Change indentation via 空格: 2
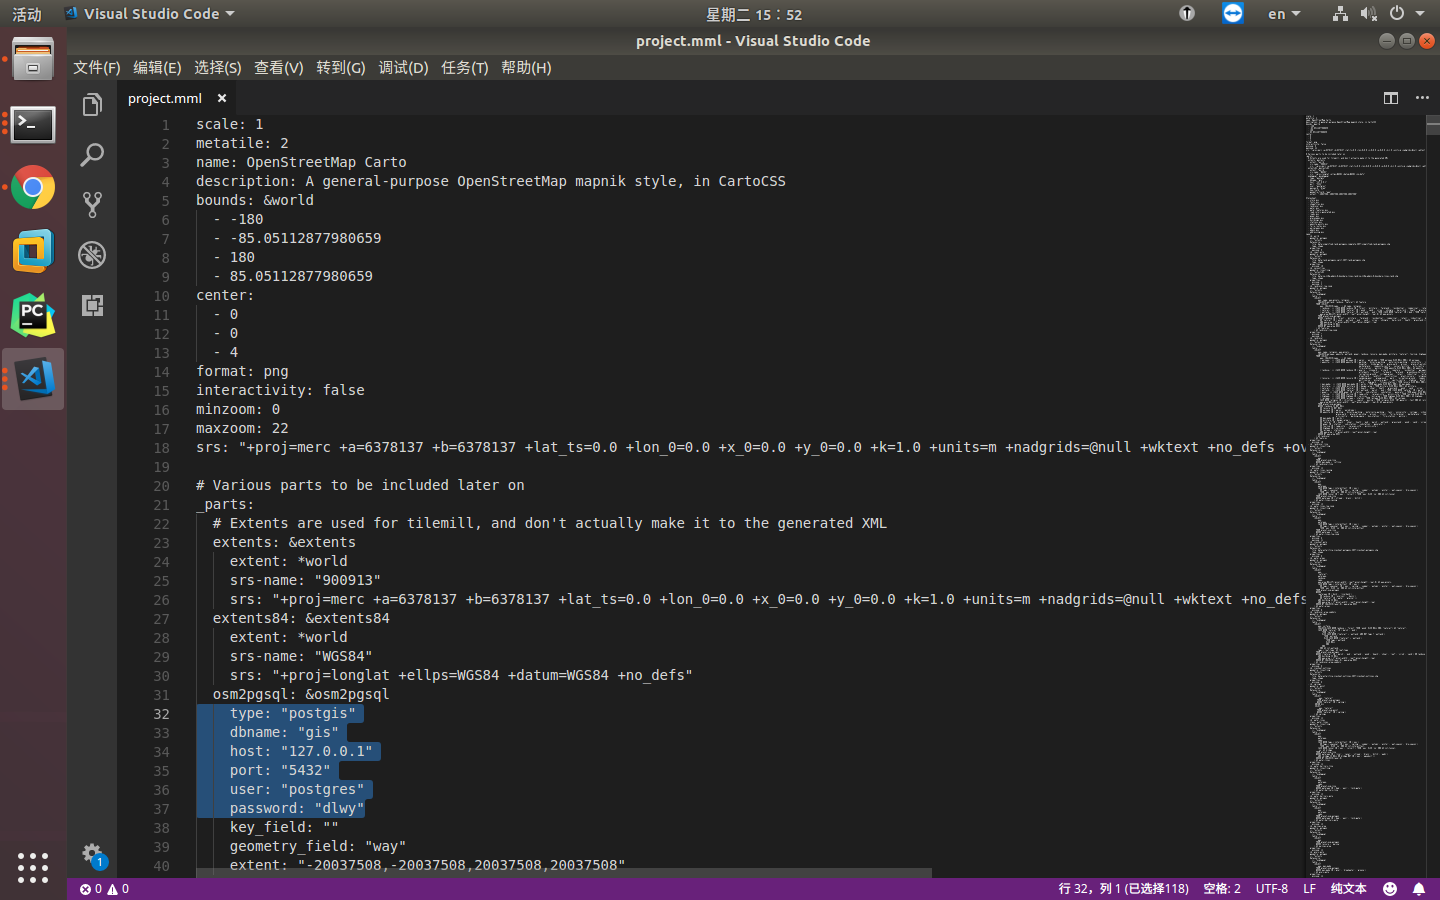 tap(1222, 889)
